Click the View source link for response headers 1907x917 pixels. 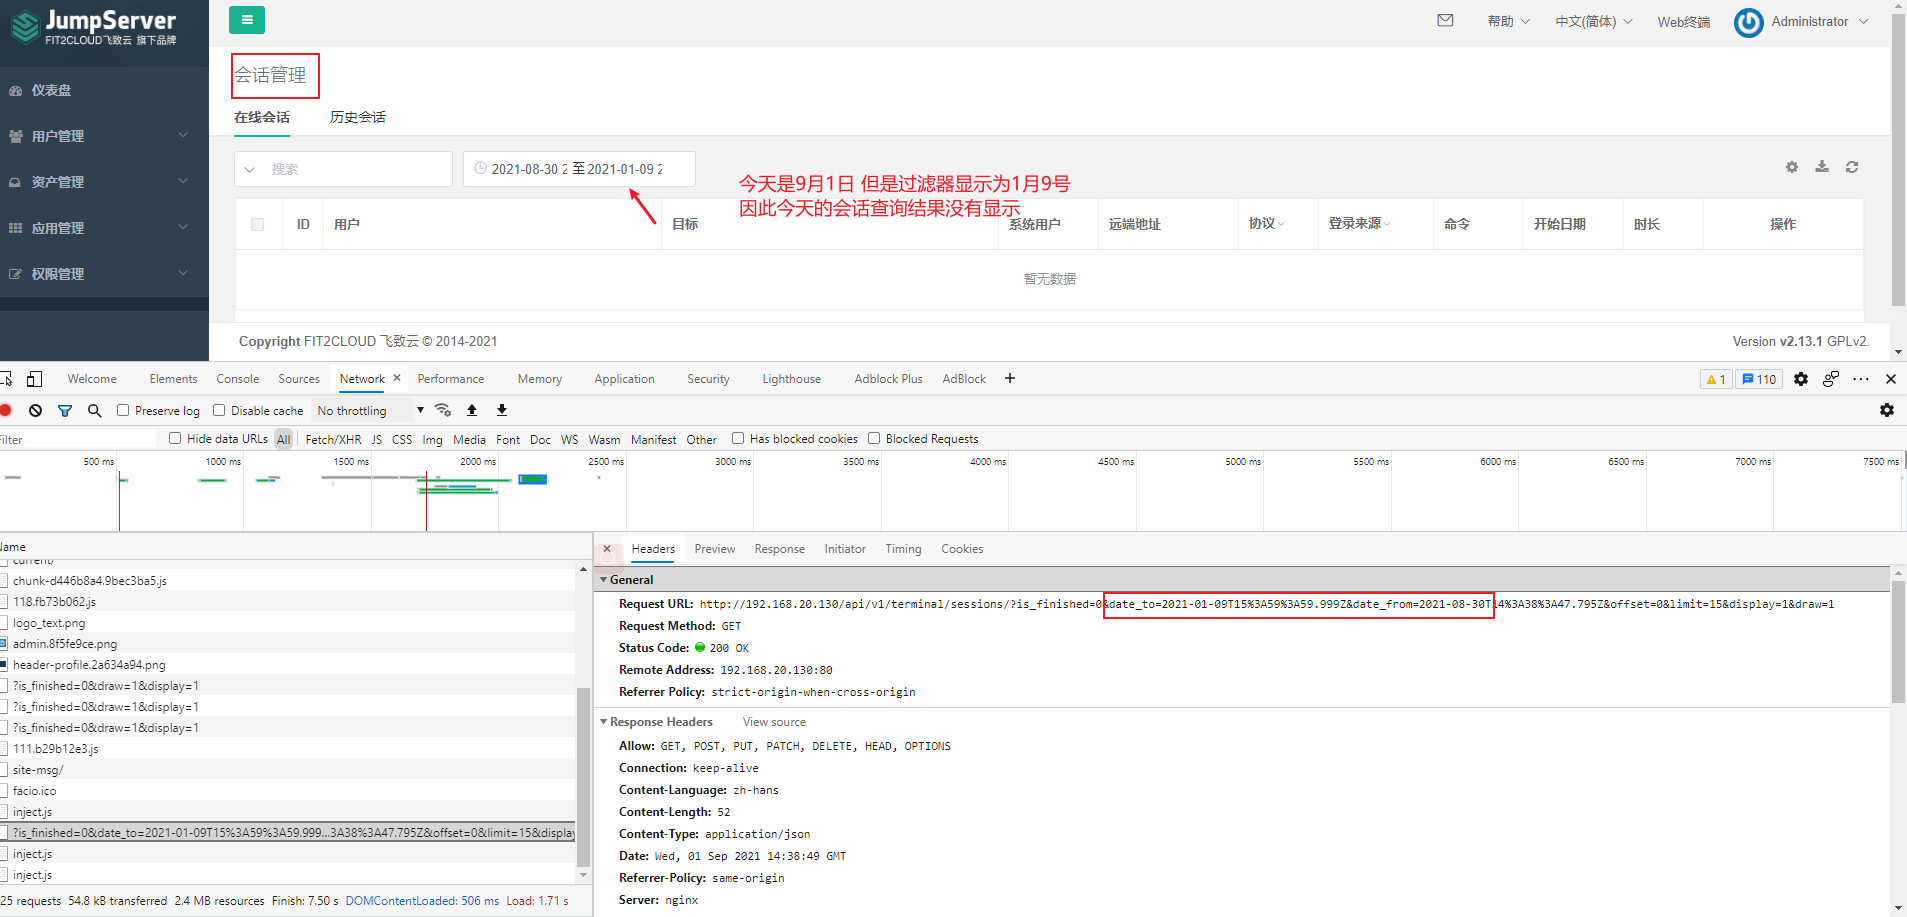click(x=773, y=721)
